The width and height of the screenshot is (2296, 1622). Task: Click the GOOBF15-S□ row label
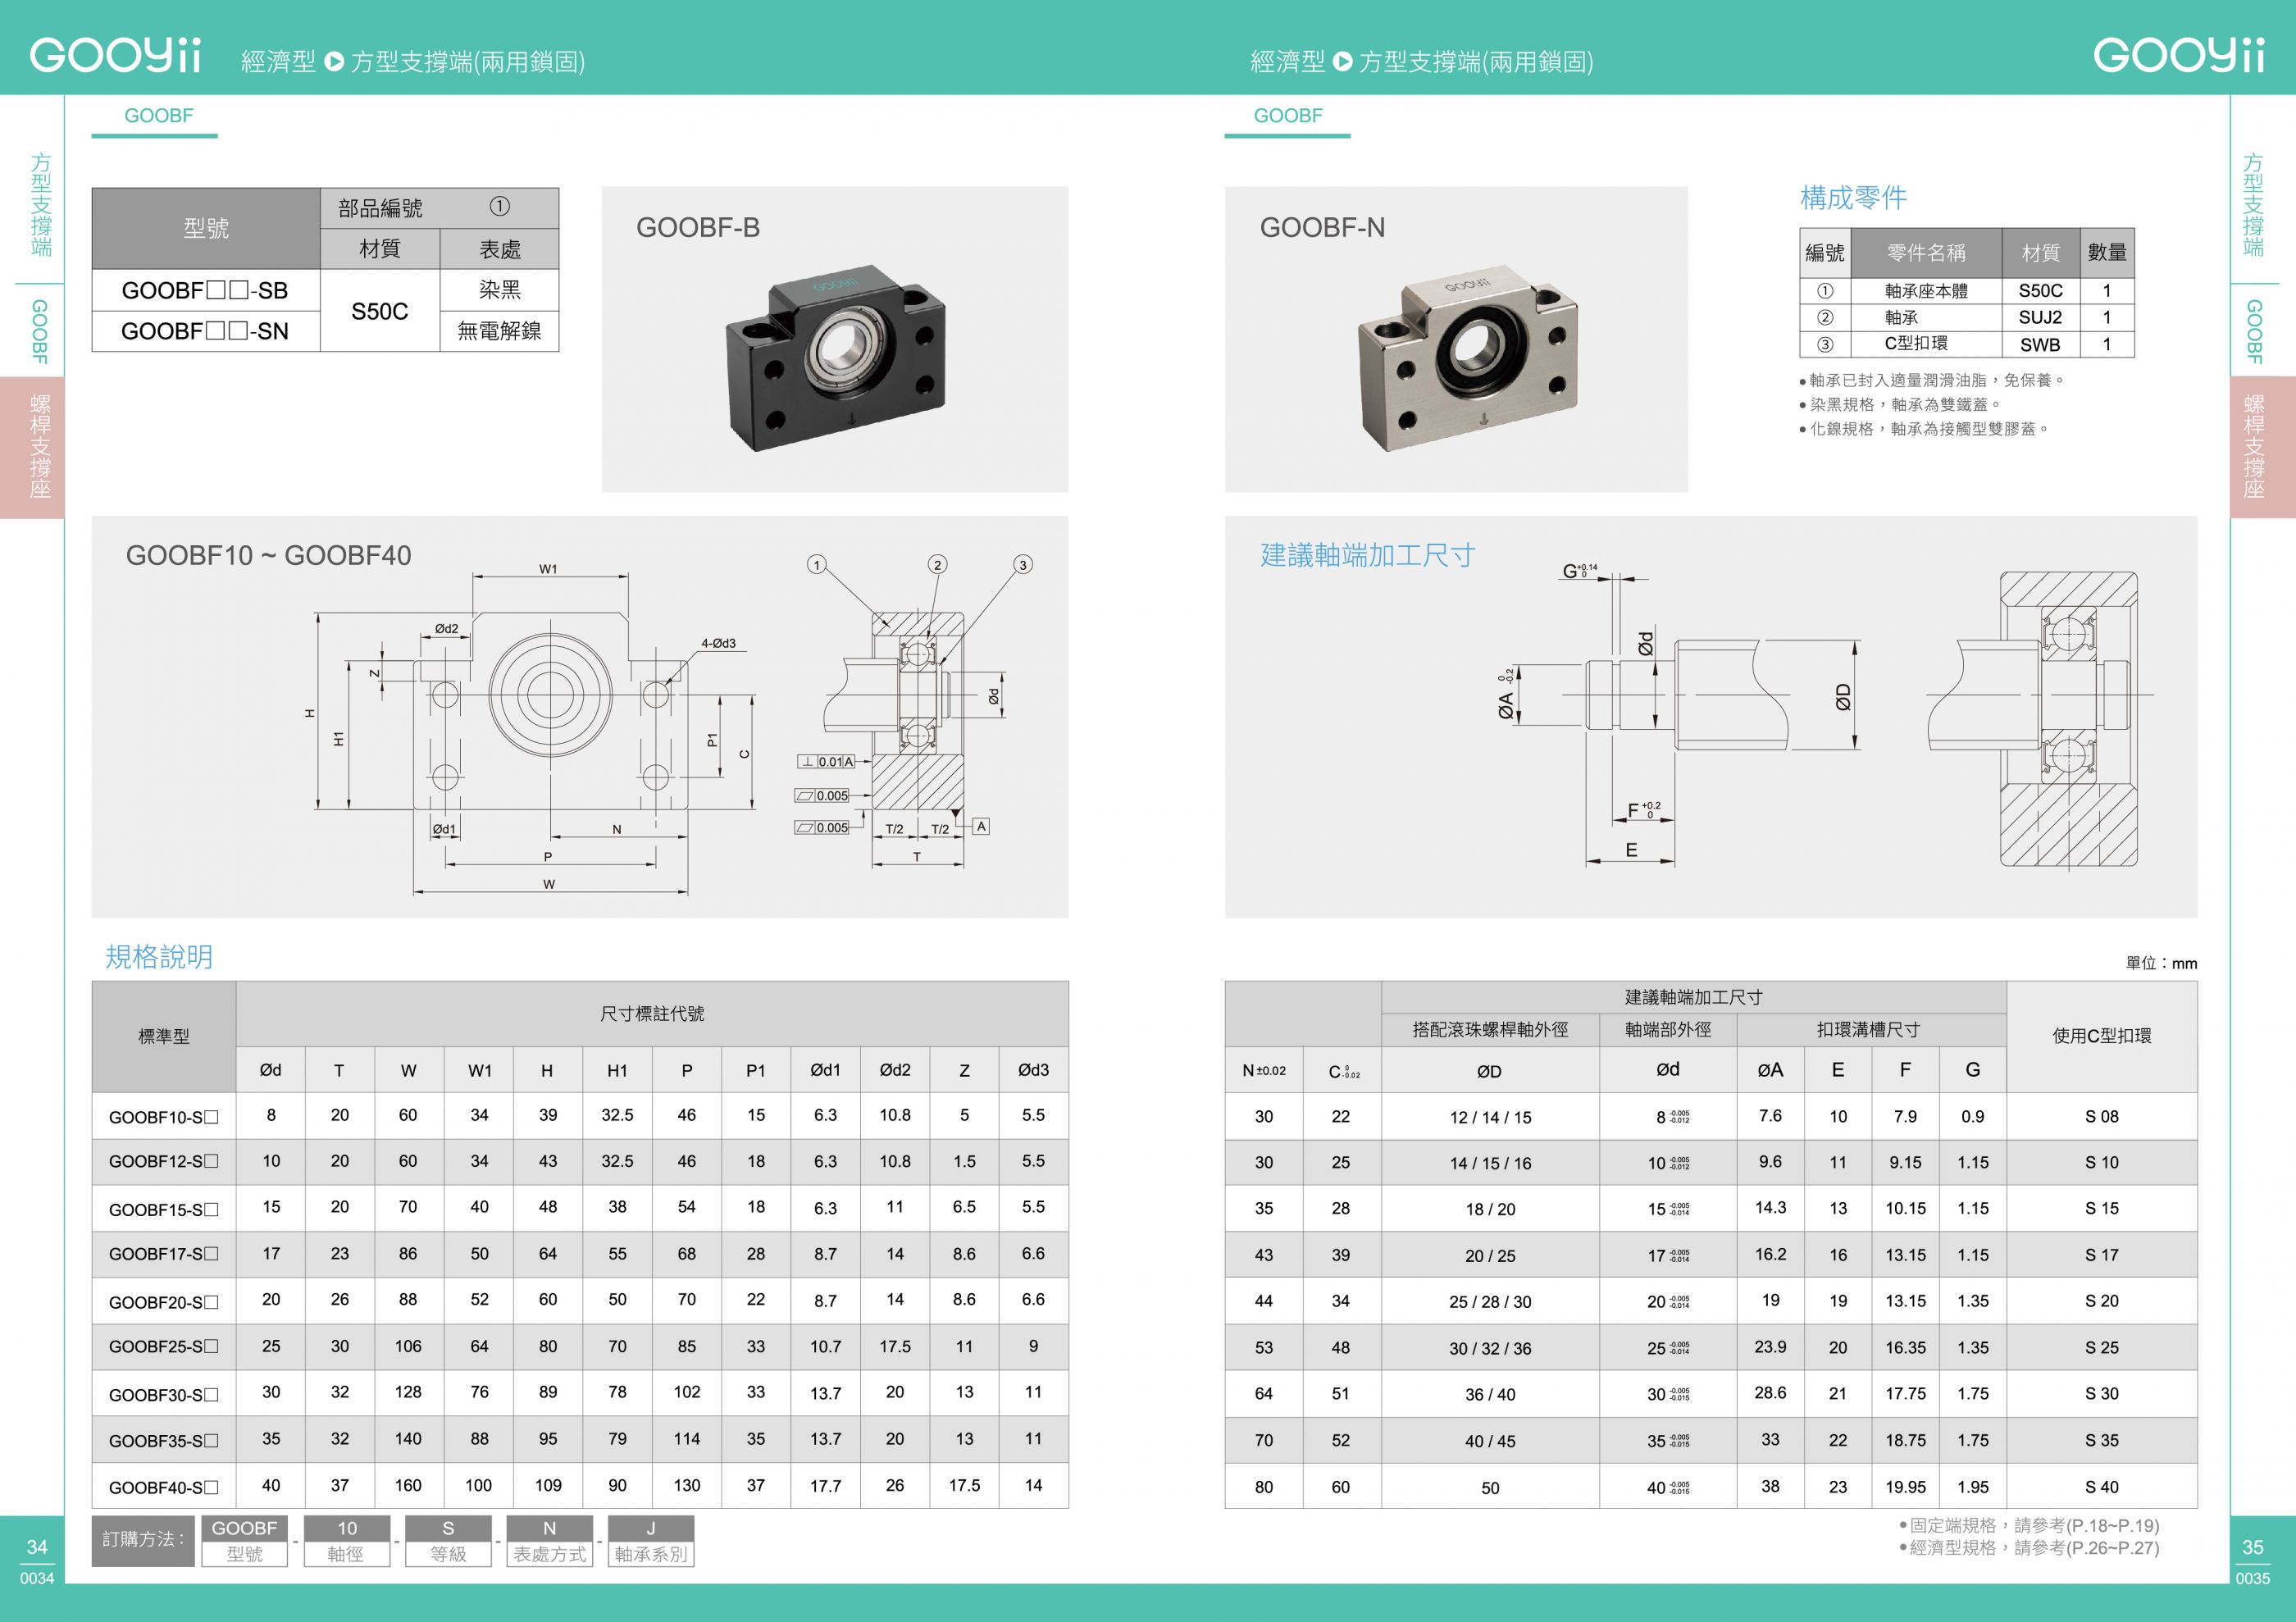164,1209
